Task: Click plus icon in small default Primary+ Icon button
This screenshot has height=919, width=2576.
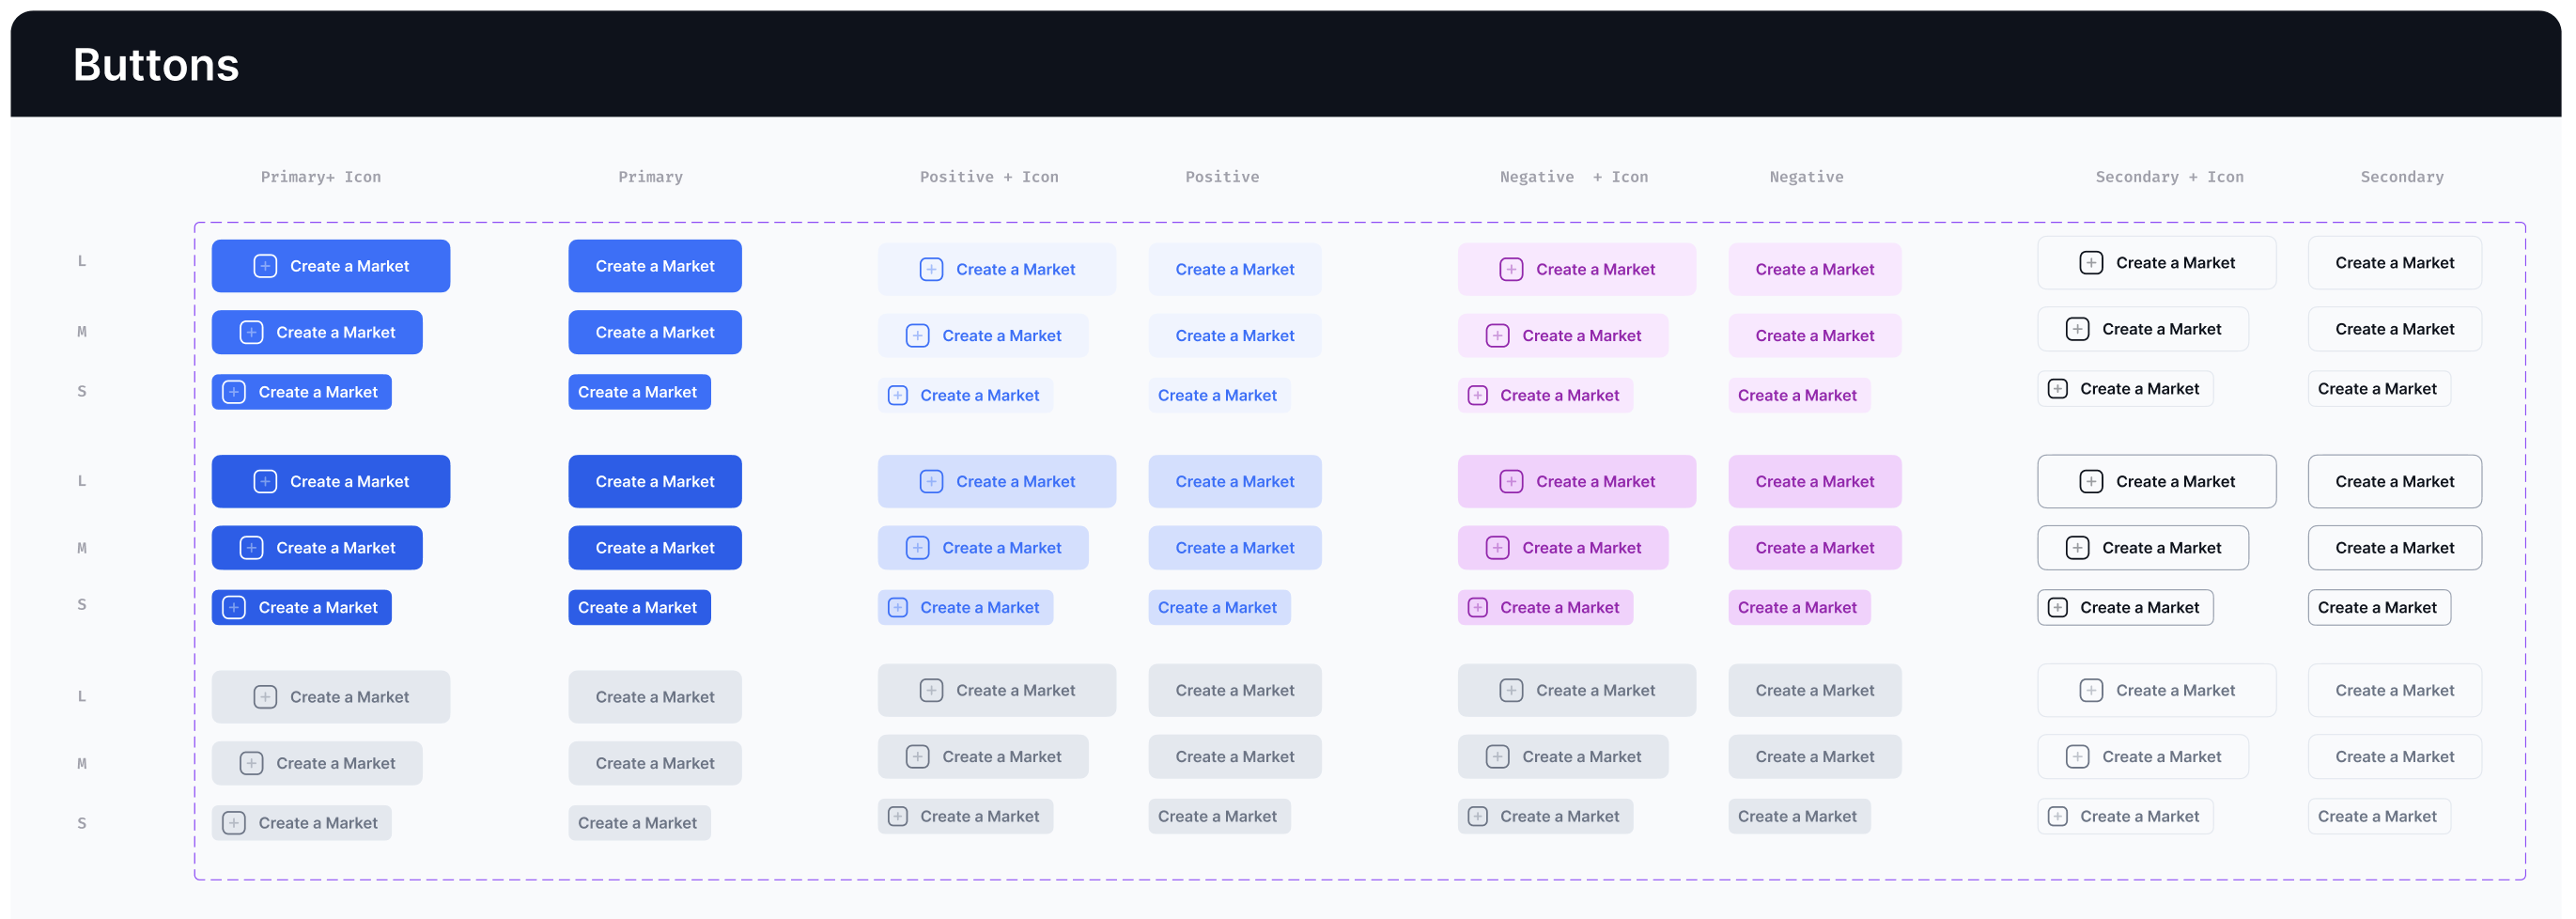Action: 234,392
